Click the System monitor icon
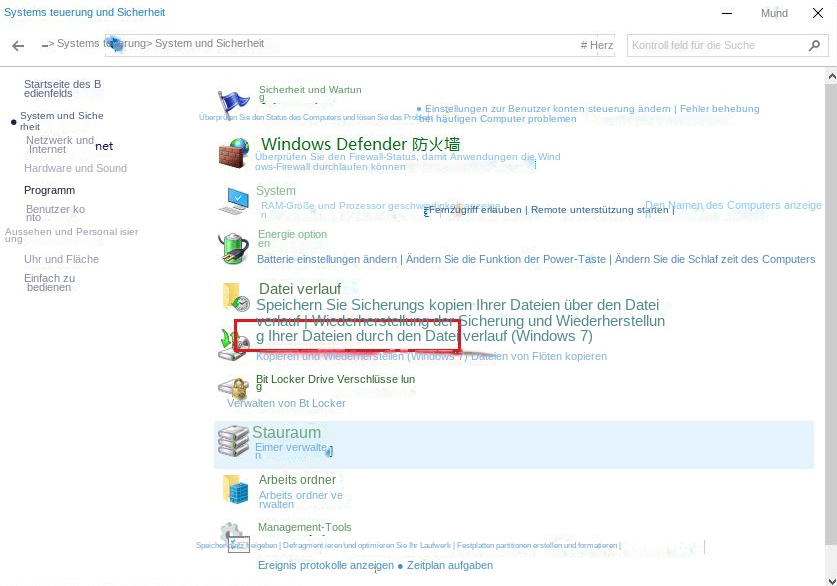This screenshot has height=586, width=837. pyautogui.click(x=233, y=200)
